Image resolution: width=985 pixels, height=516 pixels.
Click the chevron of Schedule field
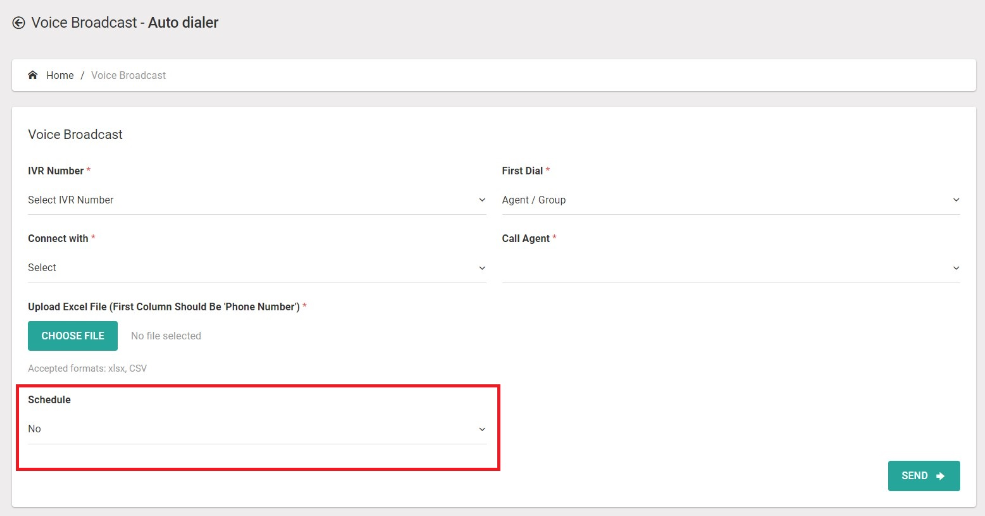point(482,429)
